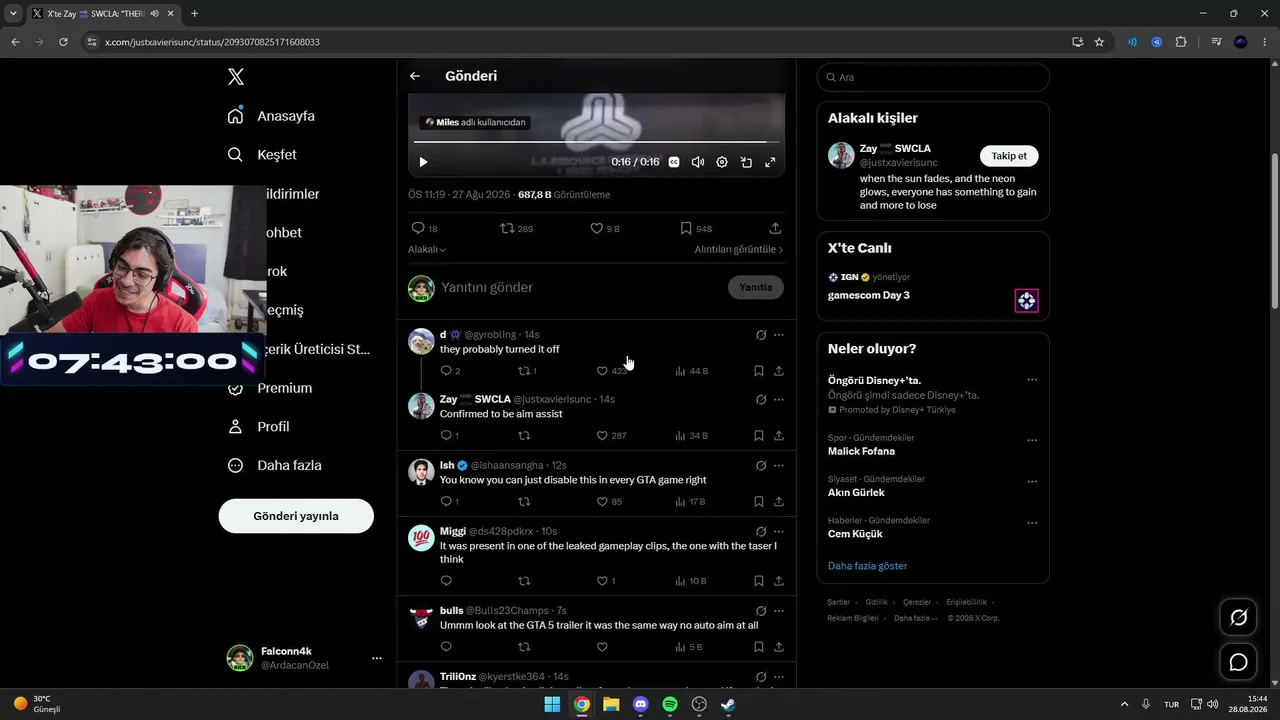Click Daha fazla göster link
Image resolution: width=1280 pixels, height=720 pixels.
pos(868,566)
